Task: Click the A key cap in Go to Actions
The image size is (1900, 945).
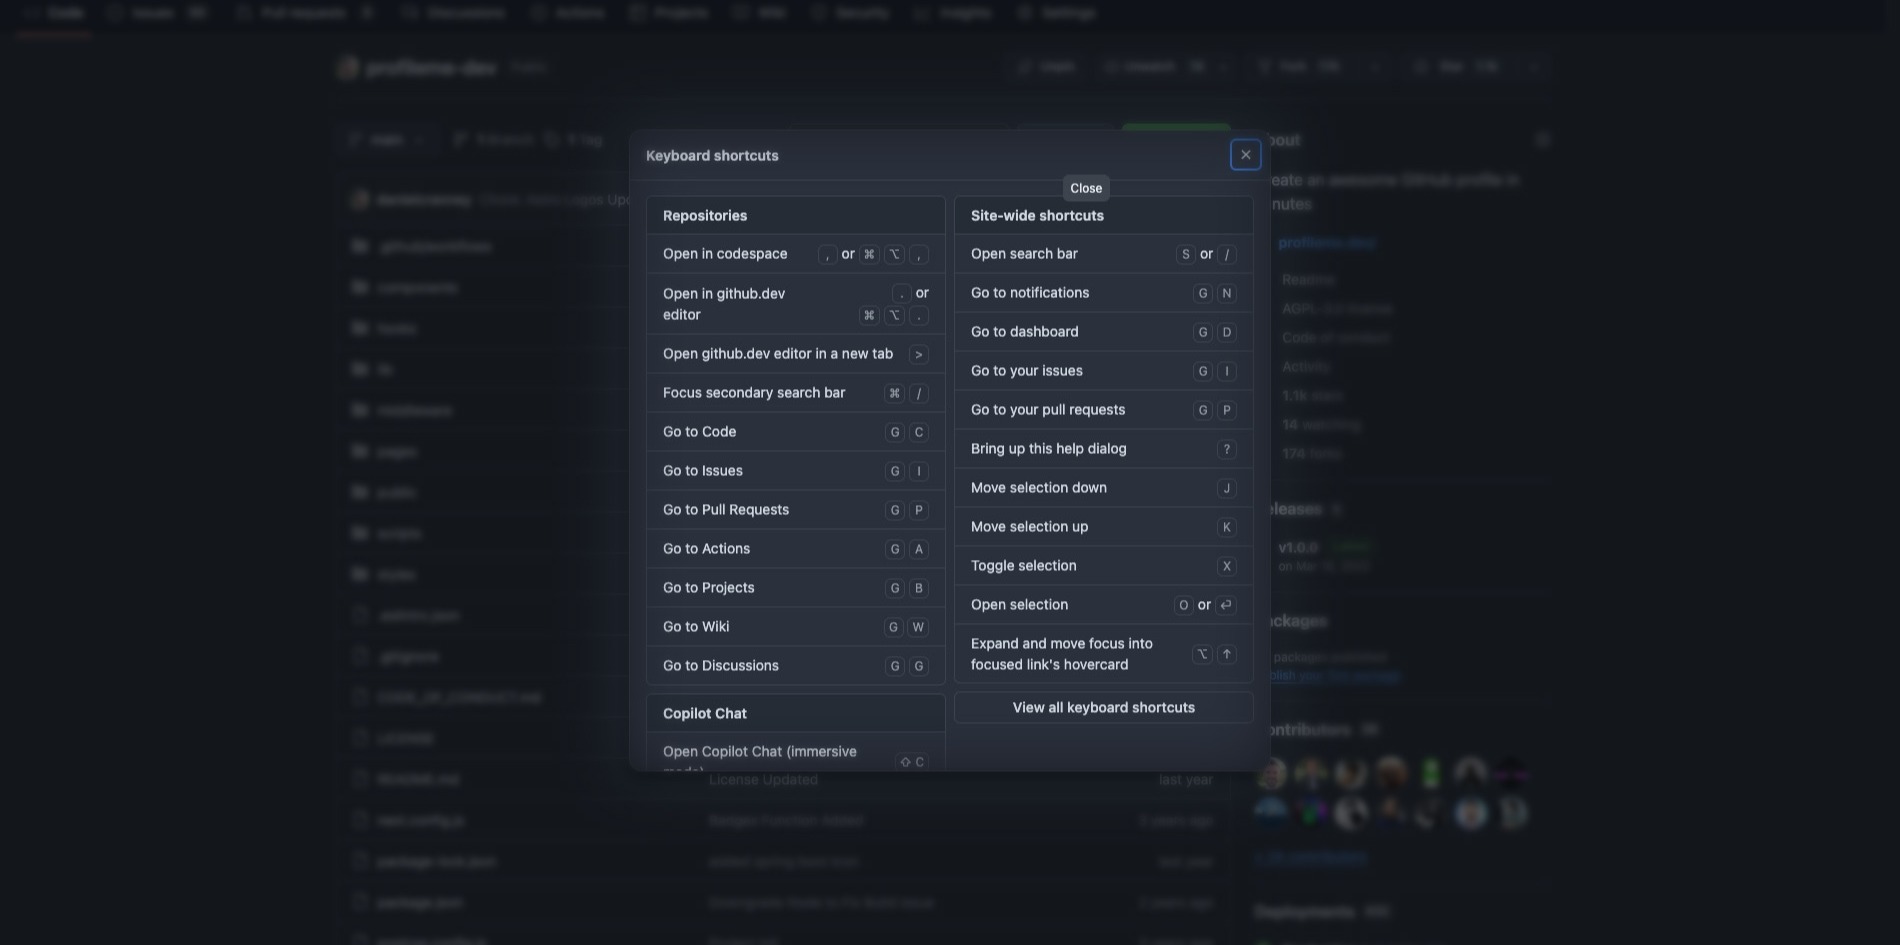Action: pos(919,550)
